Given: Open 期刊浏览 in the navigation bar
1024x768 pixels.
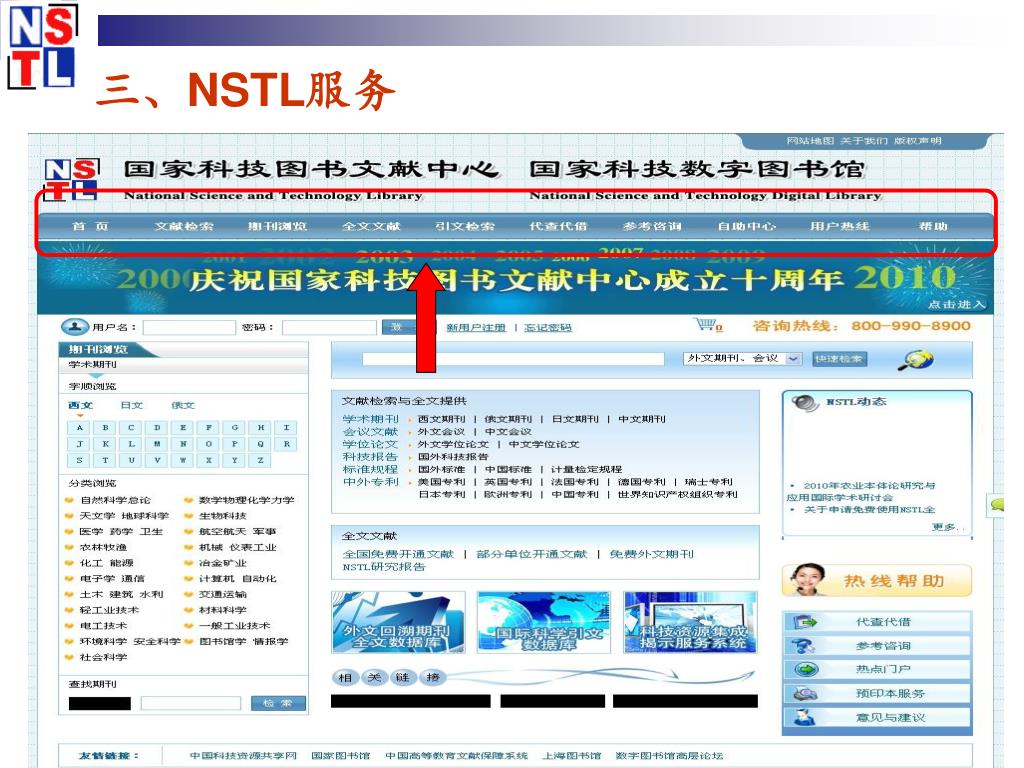Looking at the screenshot, I should tap(277, 227).
